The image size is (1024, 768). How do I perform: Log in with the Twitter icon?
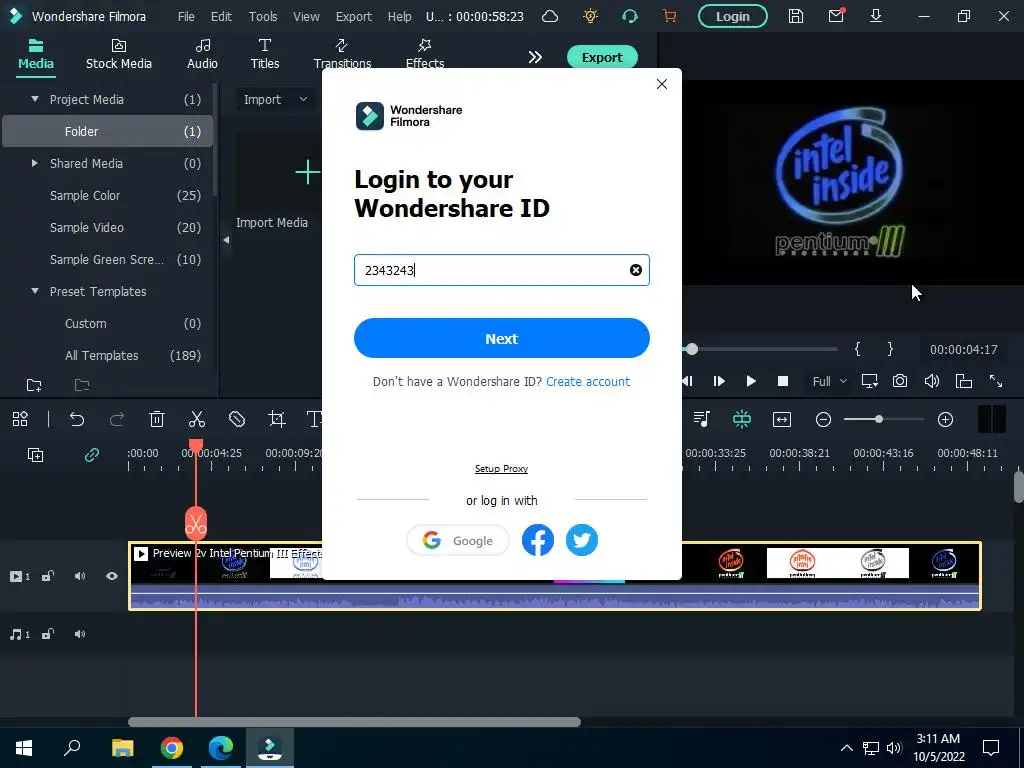tap(581, 540)
